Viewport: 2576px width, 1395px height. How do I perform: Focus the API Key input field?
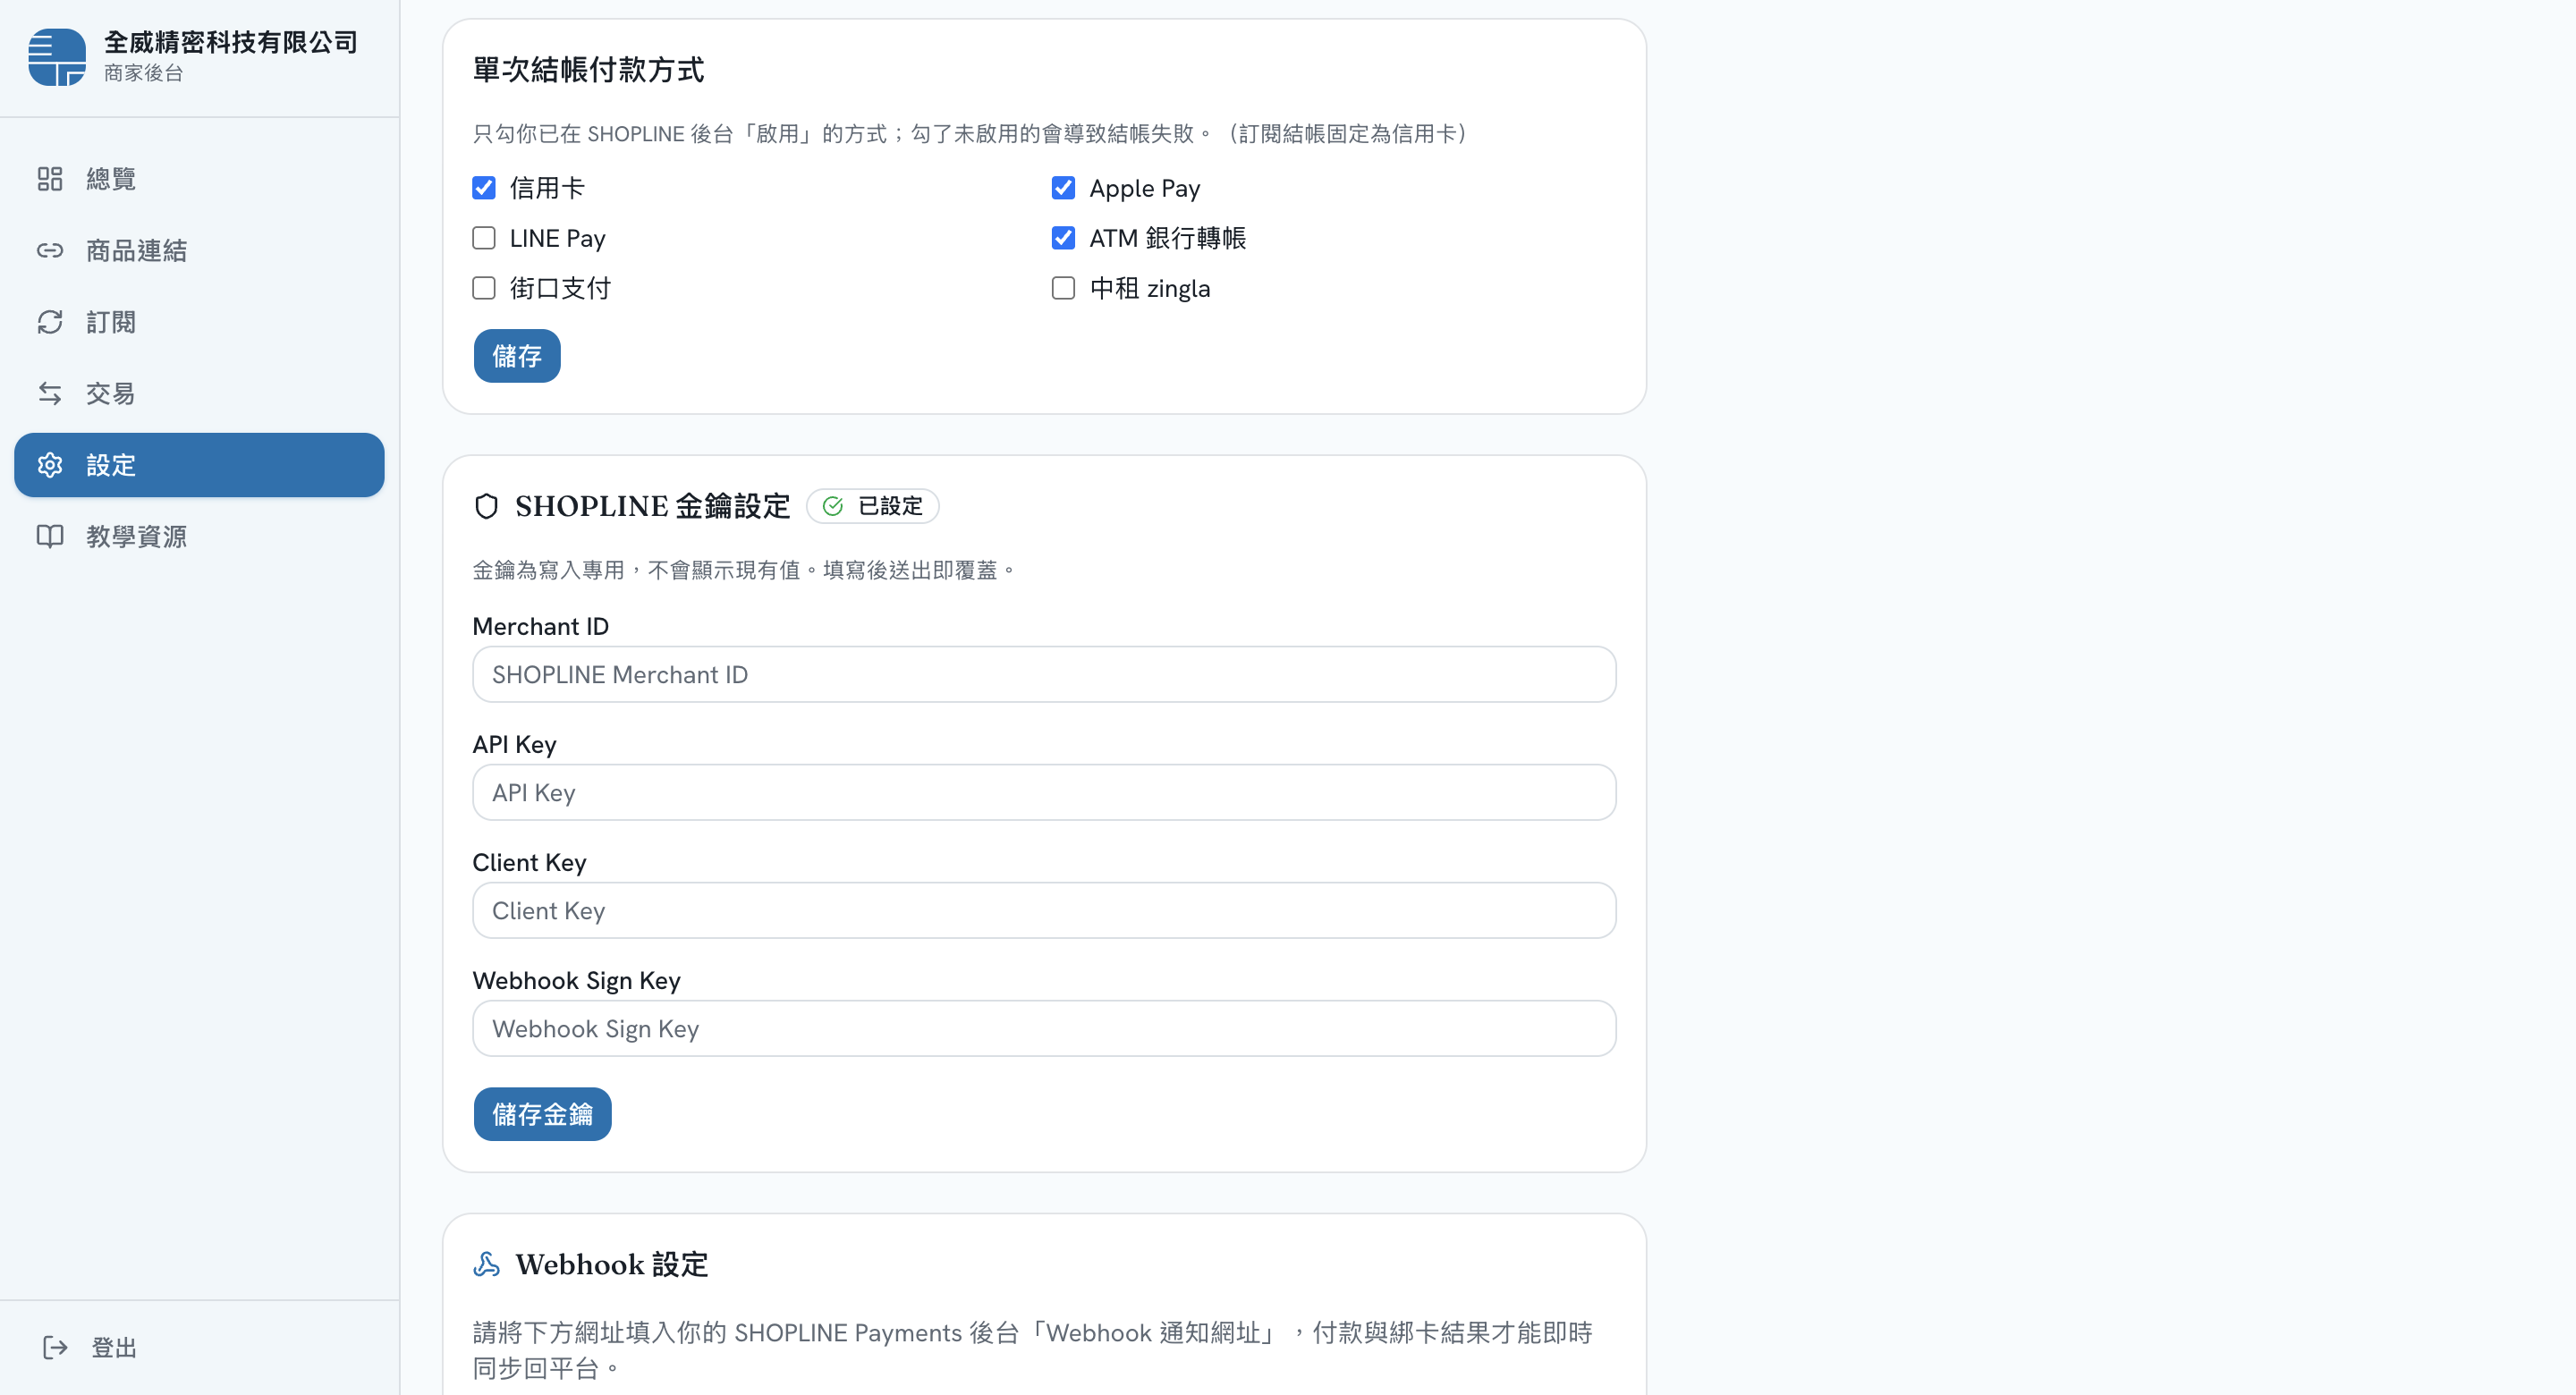pyautogui.click(x=1044, y=792)
